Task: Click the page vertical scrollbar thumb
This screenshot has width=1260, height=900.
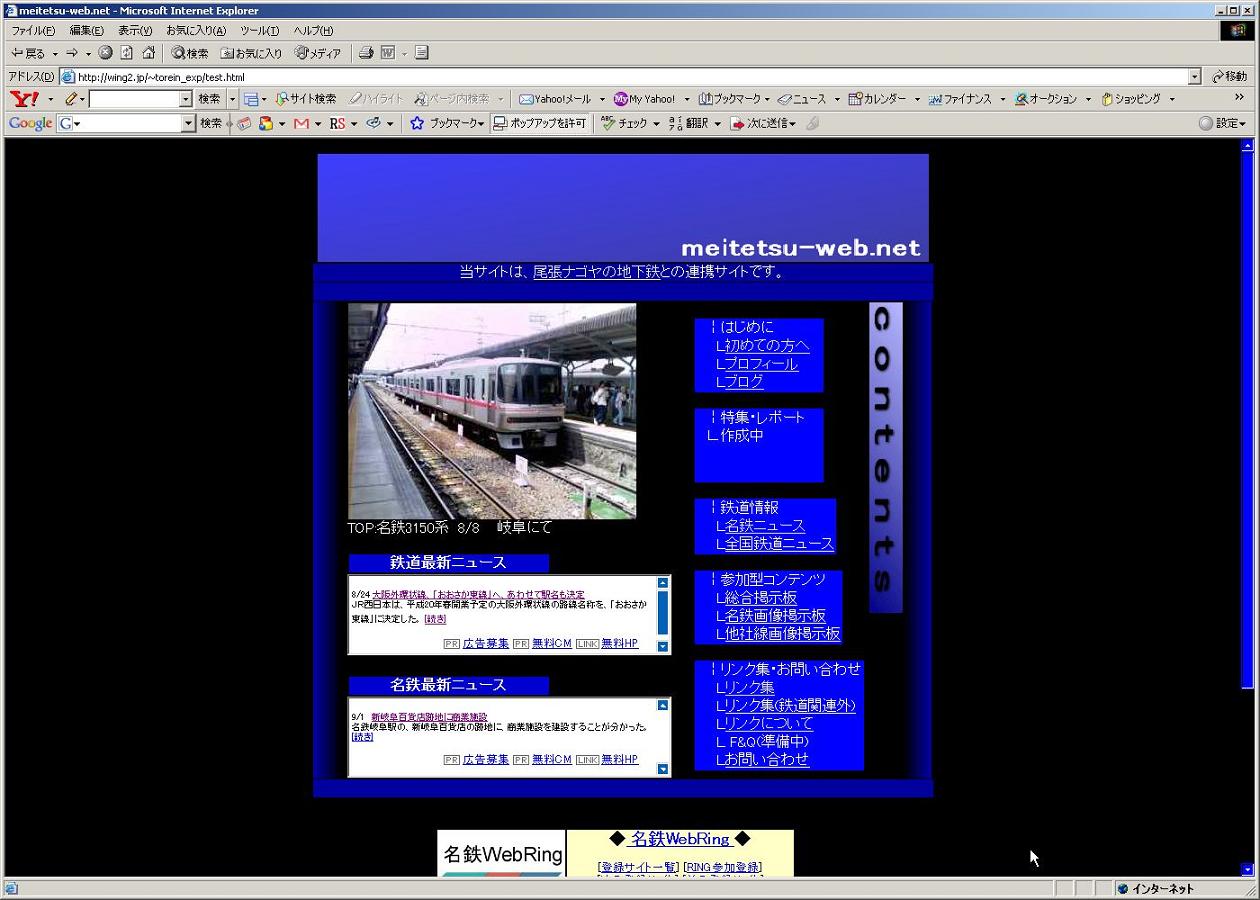Action: (x=1247, y=420)
